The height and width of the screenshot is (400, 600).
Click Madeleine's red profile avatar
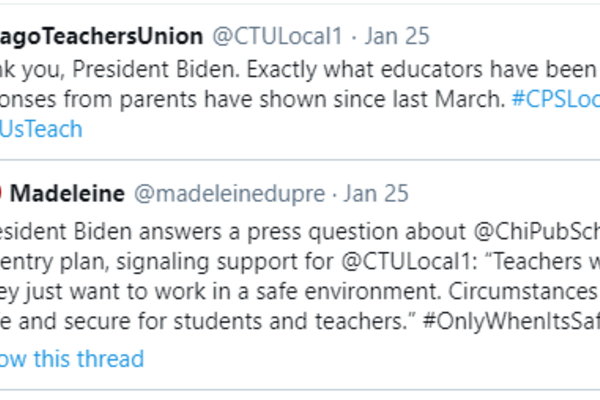3,192
